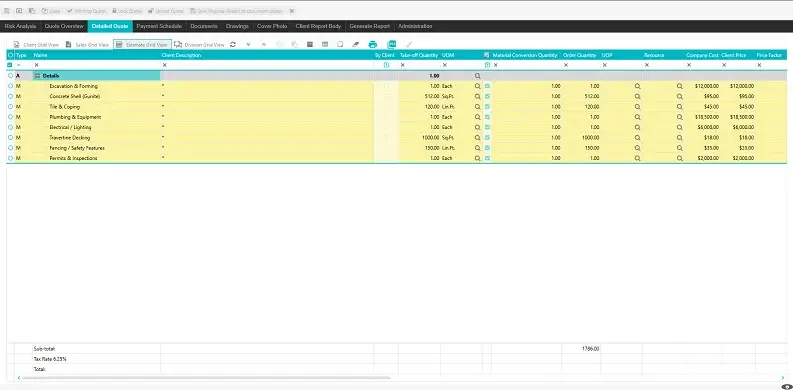Image resolution: width=793 pixels, height=390 pixels.
Task: Click the second icon in the top quote toolbar
Action: click(x=19, y=11)
